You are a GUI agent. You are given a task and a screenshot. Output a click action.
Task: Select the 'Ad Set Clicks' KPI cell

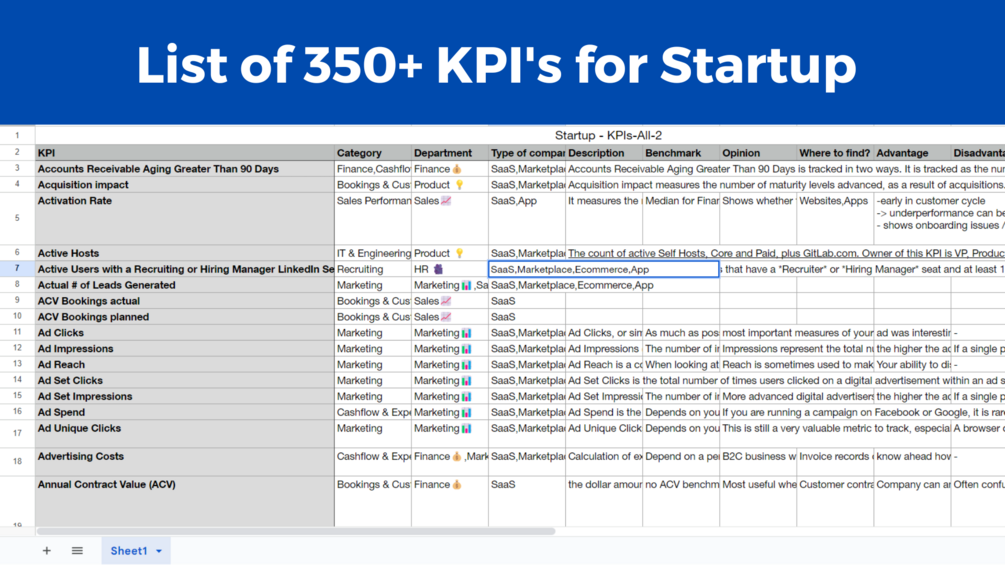[x=185, y=381]
